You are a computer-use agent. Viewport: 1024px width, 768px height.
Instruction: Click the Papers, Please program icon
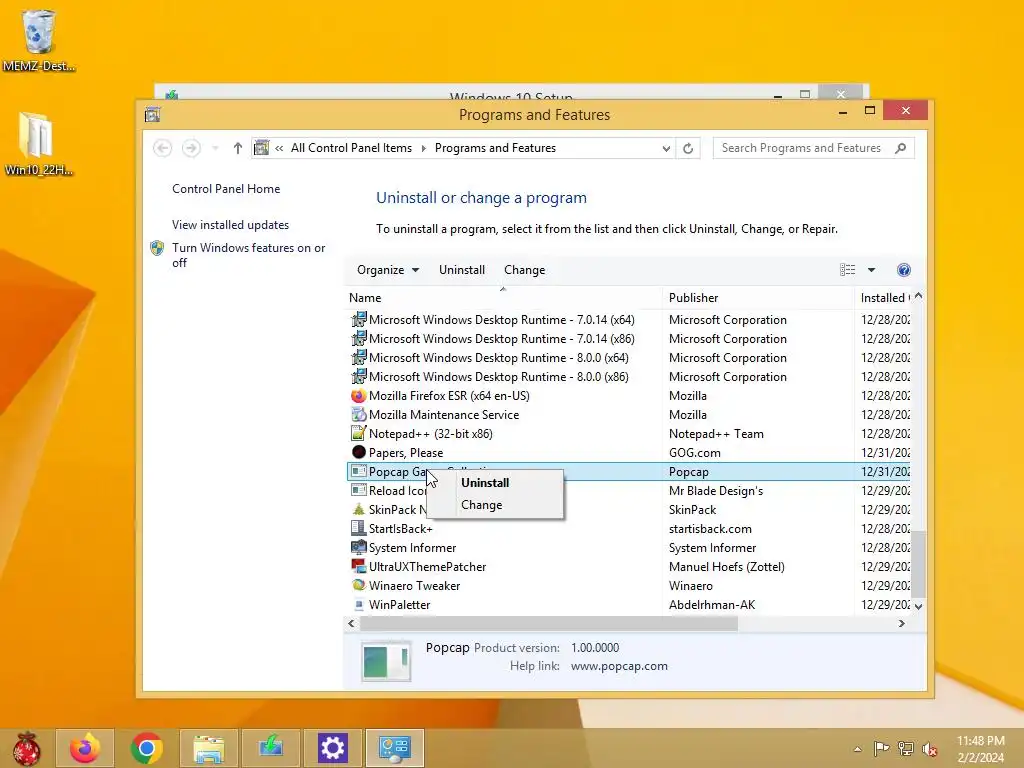click(x=359, y=452)
